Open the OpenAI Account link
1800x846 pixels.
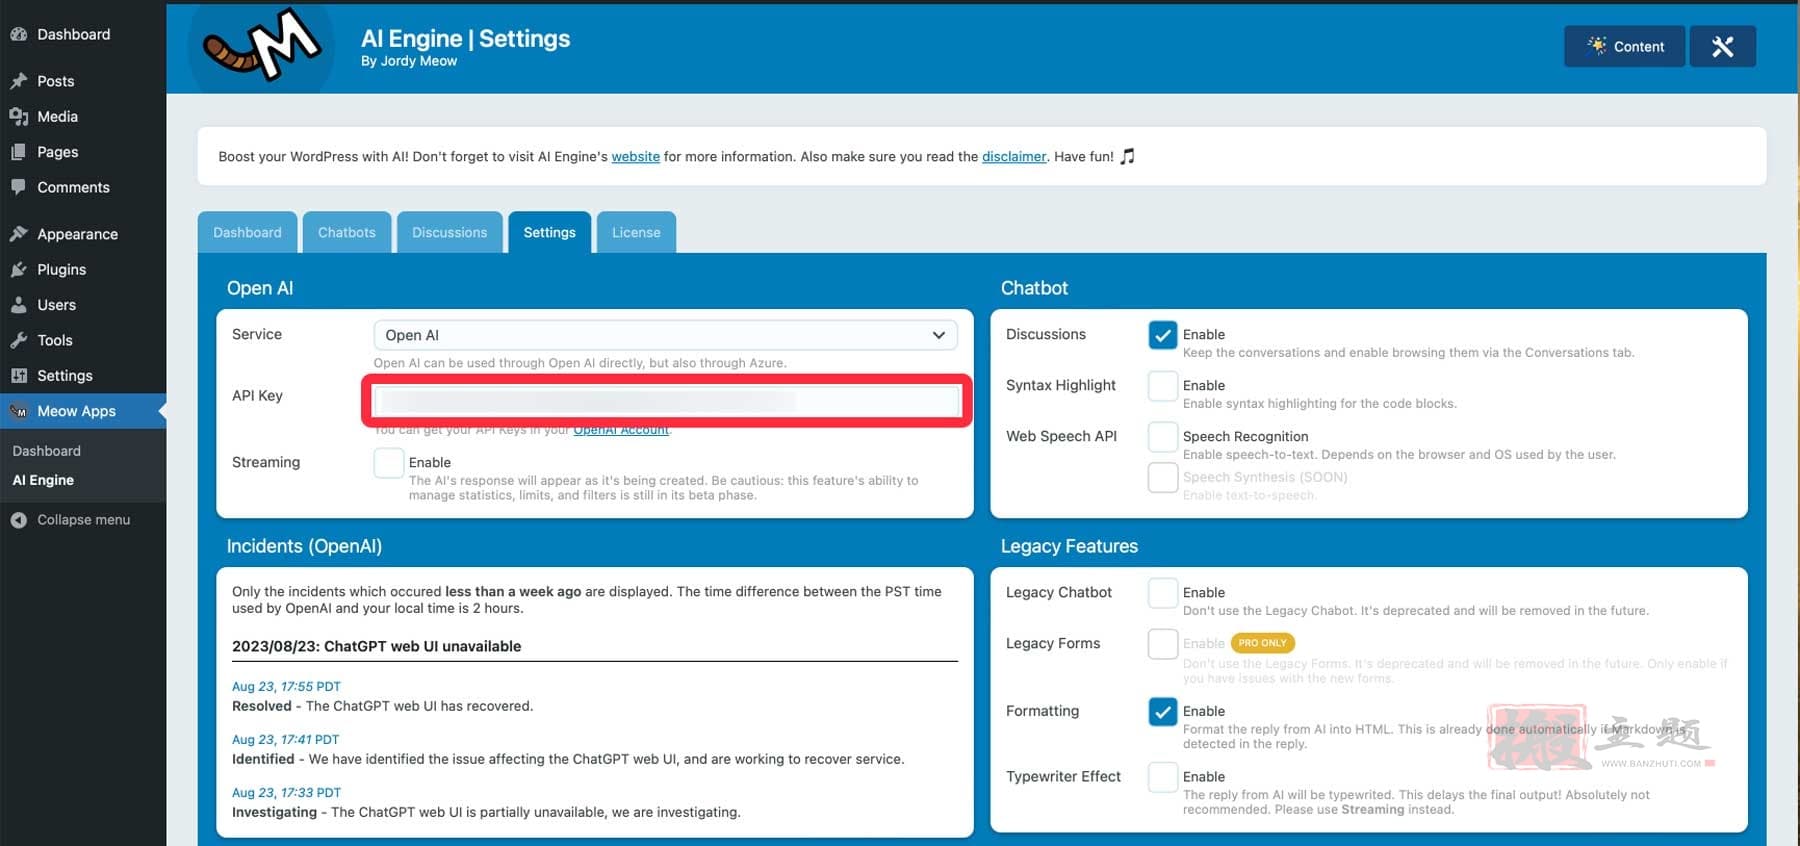pos(621,430)
